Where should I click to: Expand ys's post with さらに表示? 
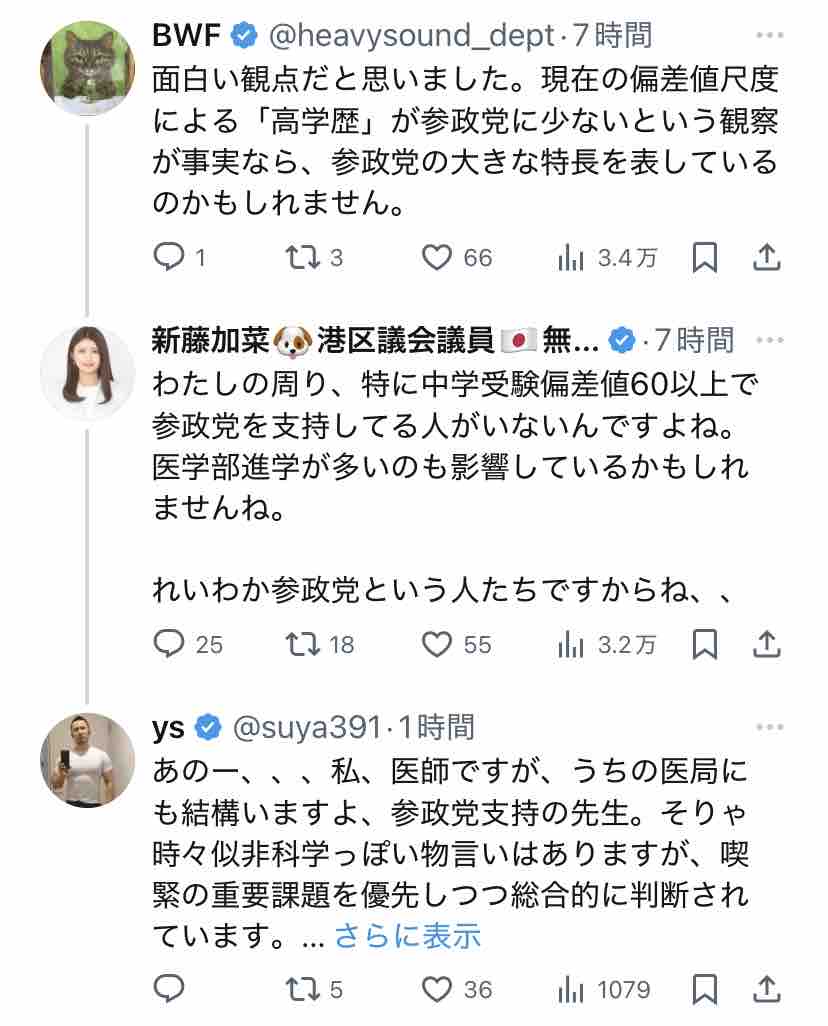pyautogui.click(x=407, y=935)
